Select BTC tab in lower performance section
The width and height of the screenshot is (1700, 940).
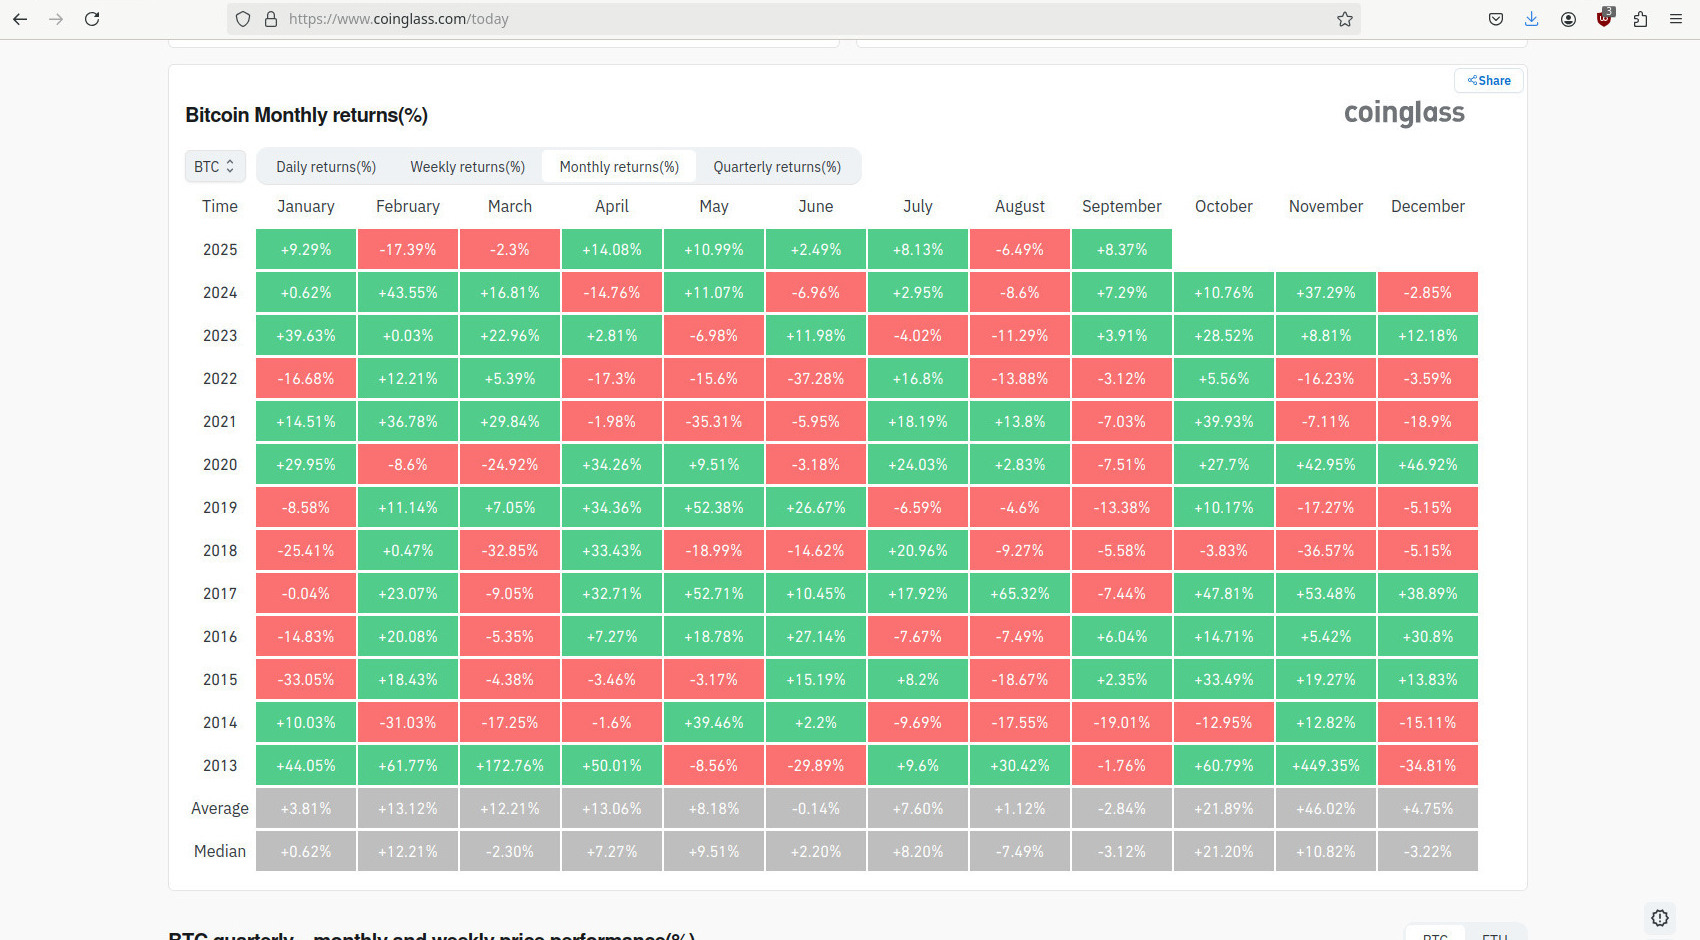(1435, 934)
